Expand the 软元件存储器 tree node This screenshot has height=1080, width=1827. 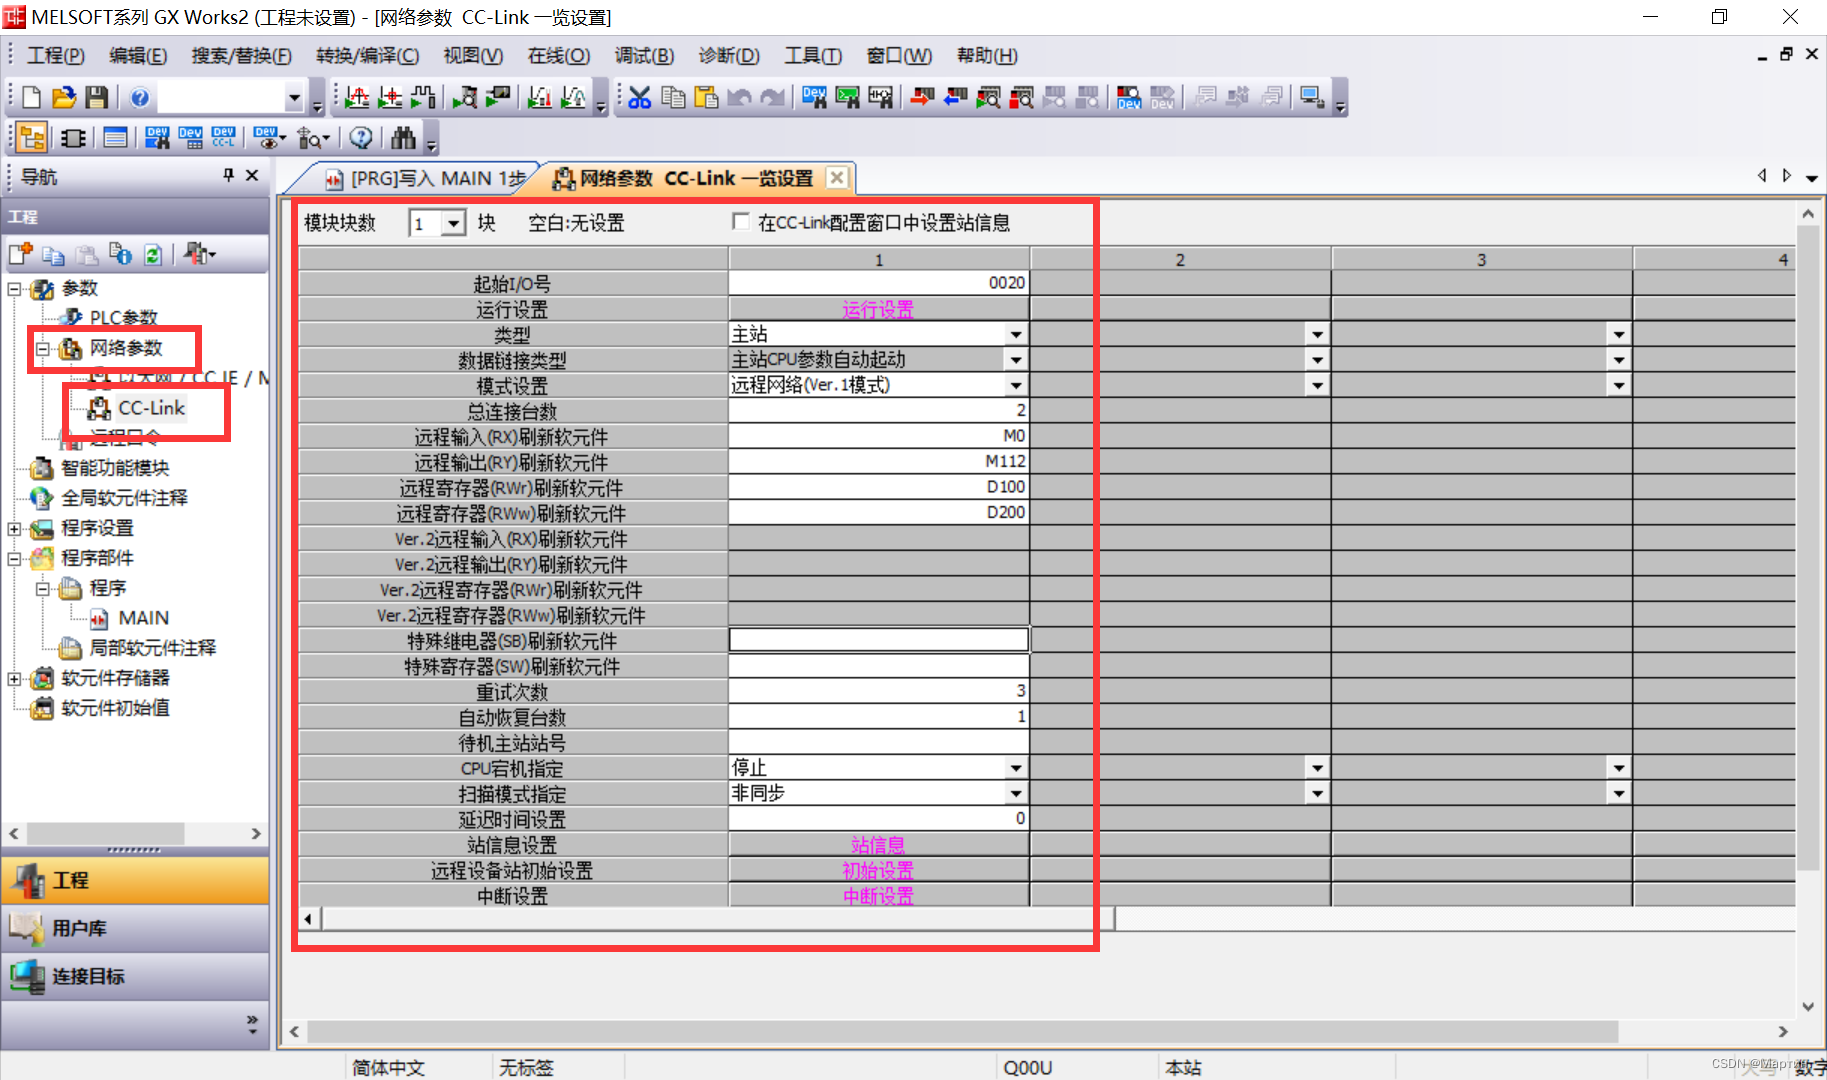(x=15, y=679)
